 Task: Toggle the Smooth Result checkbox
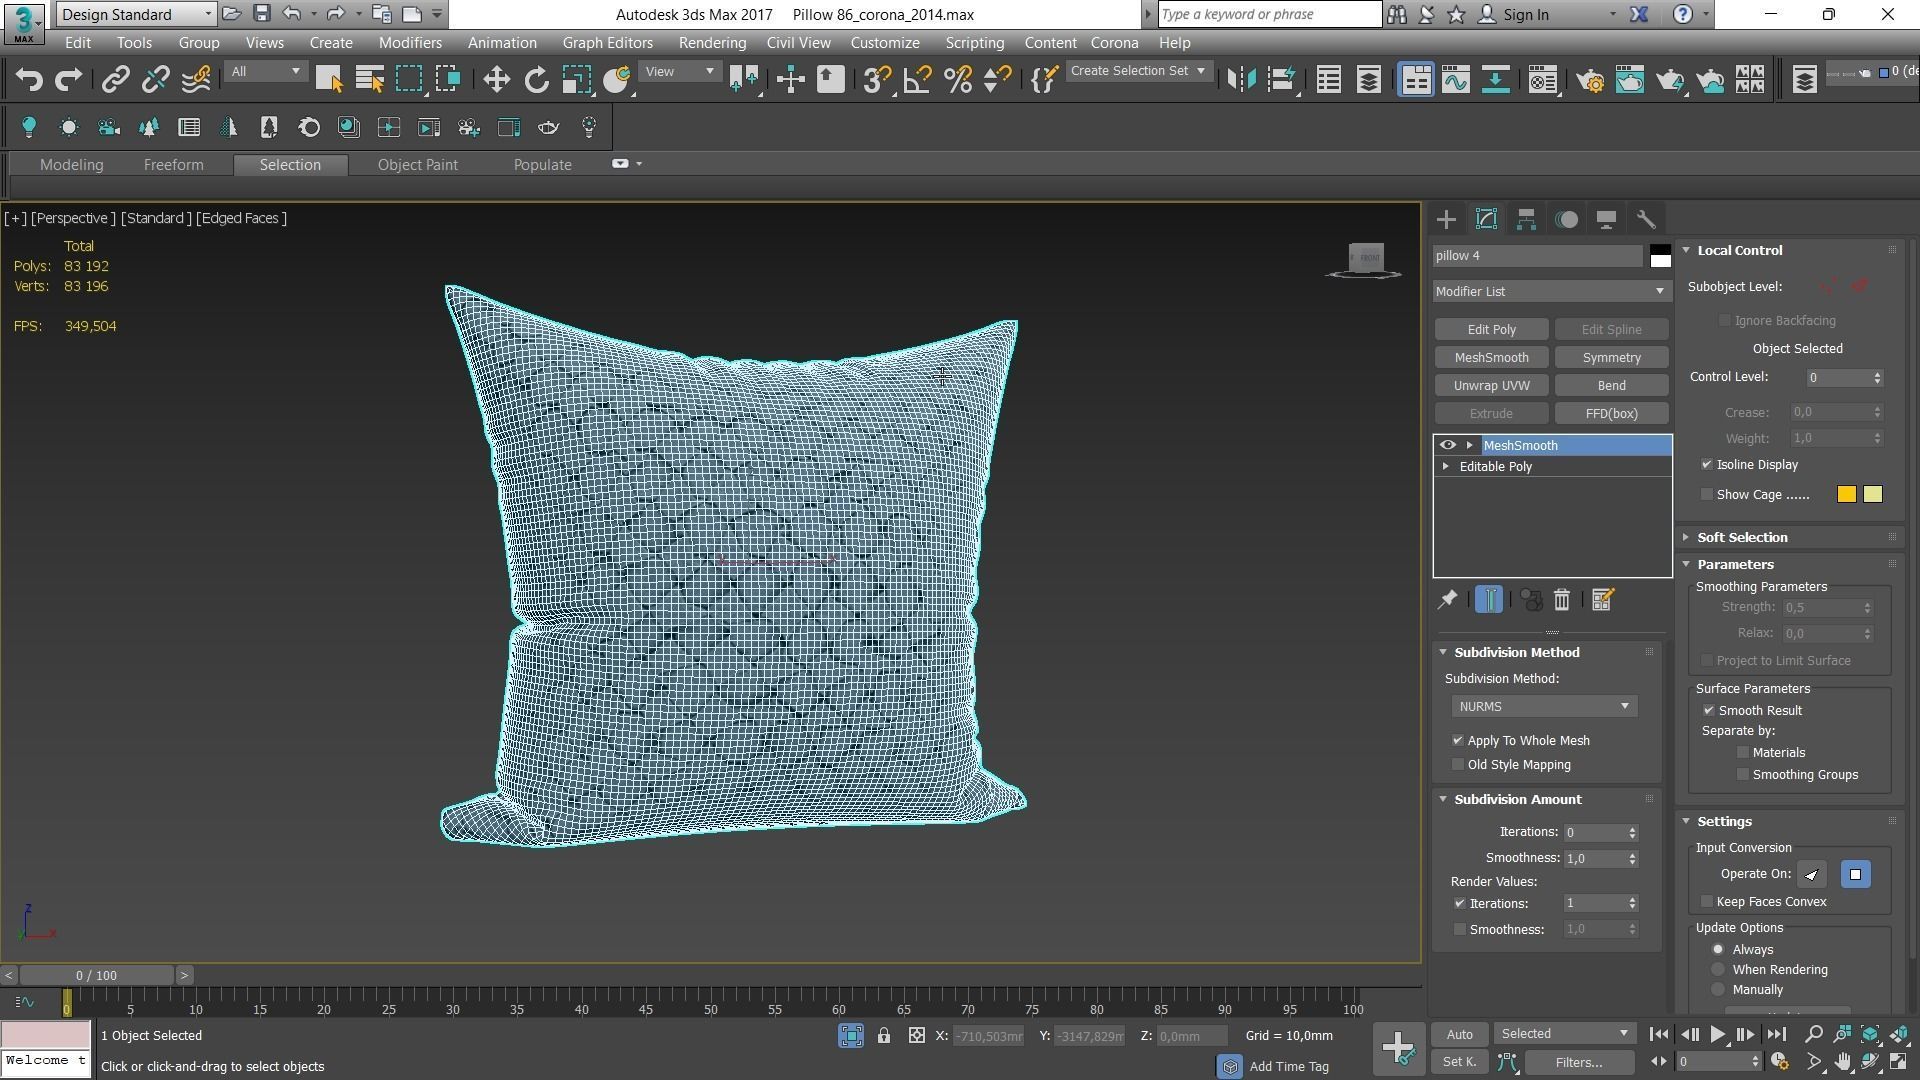[x=1709, y=711]
